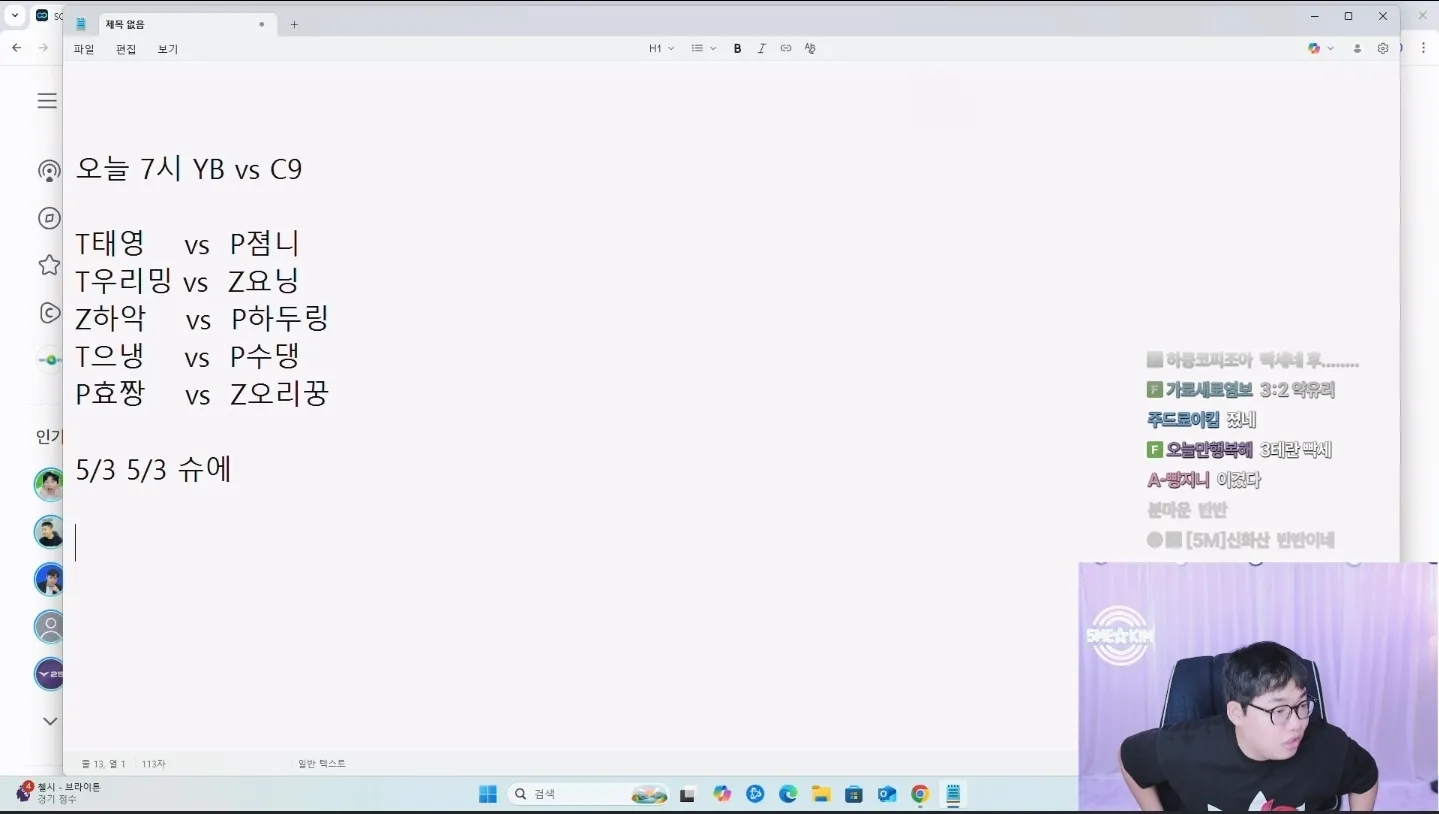Open Microsoft Store from the taskbar
This screenshot has height=814, width=1439.
[854, 794]
